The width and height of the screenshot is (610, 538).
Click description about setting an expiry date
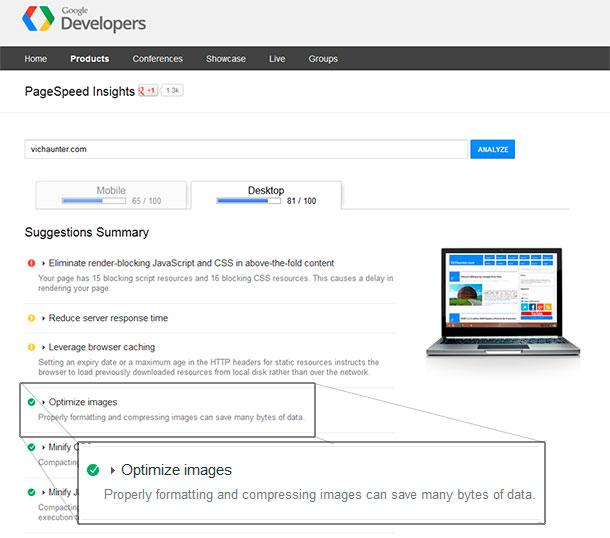(x=208, y=367)
